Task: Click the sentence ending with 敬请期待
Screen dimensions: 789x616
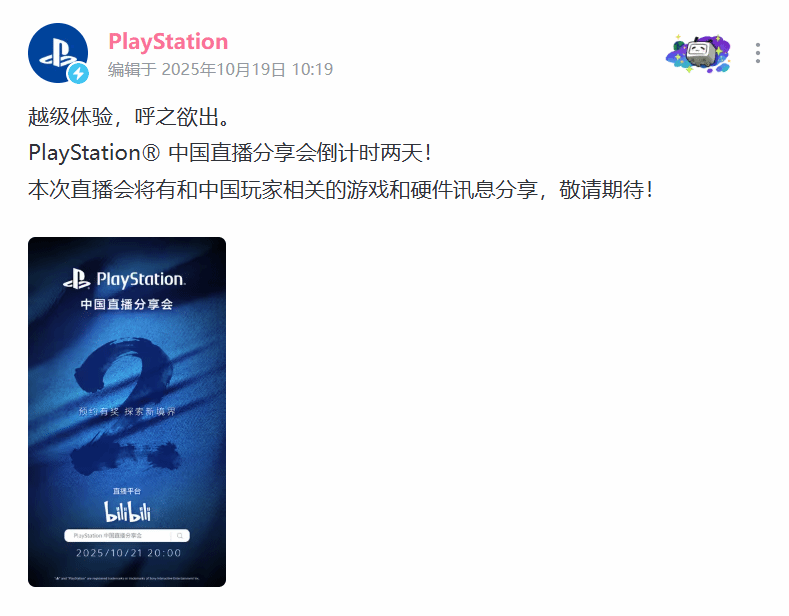Action: pyautogui.click(x=341, y=190)
